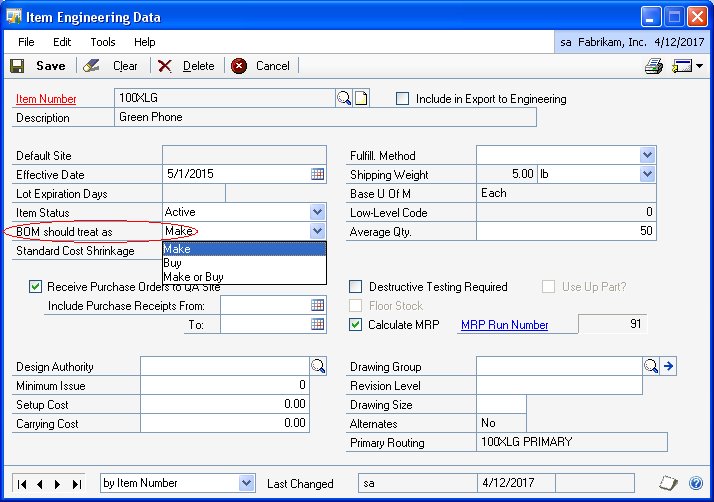The image size is (714, 502).
Task: Open the Edit menu
Action: (x=62, y=42)
